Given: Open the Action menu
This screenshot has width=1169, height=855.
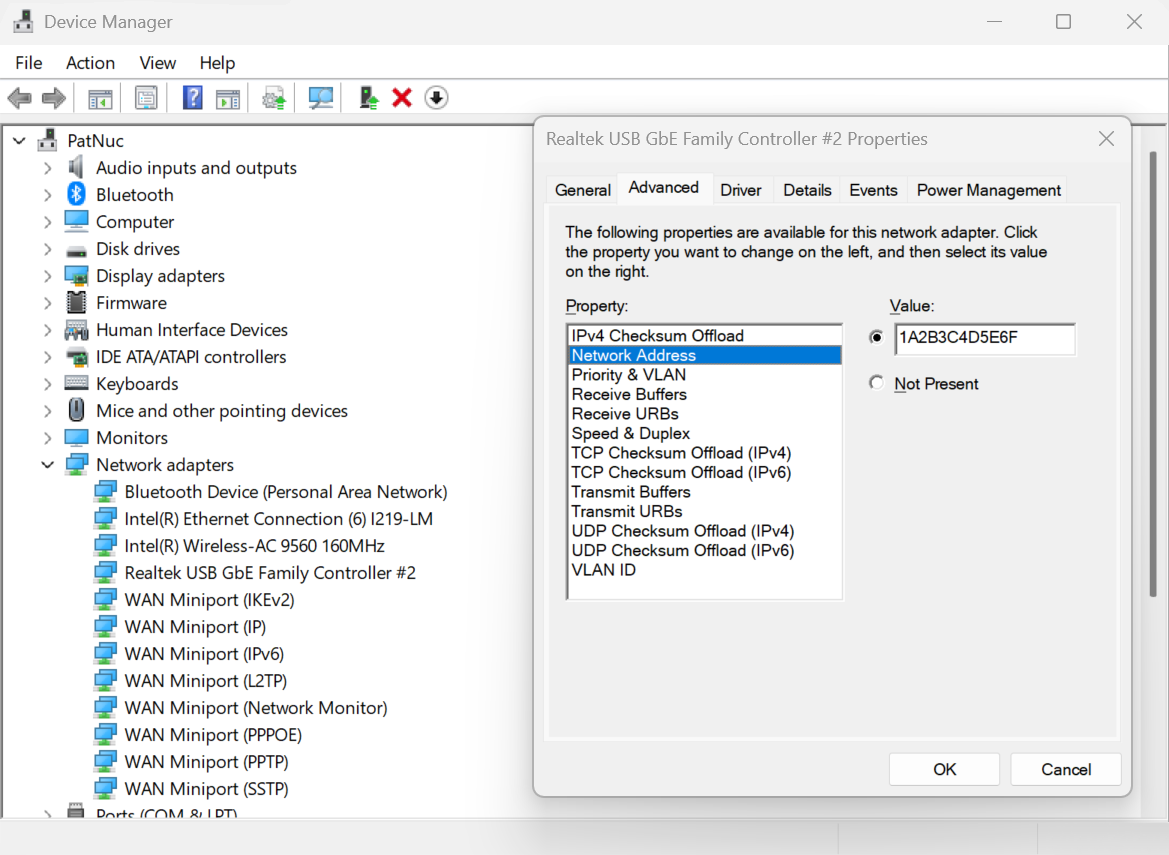Looking at the screenshot, I should [x=90, y=62].
